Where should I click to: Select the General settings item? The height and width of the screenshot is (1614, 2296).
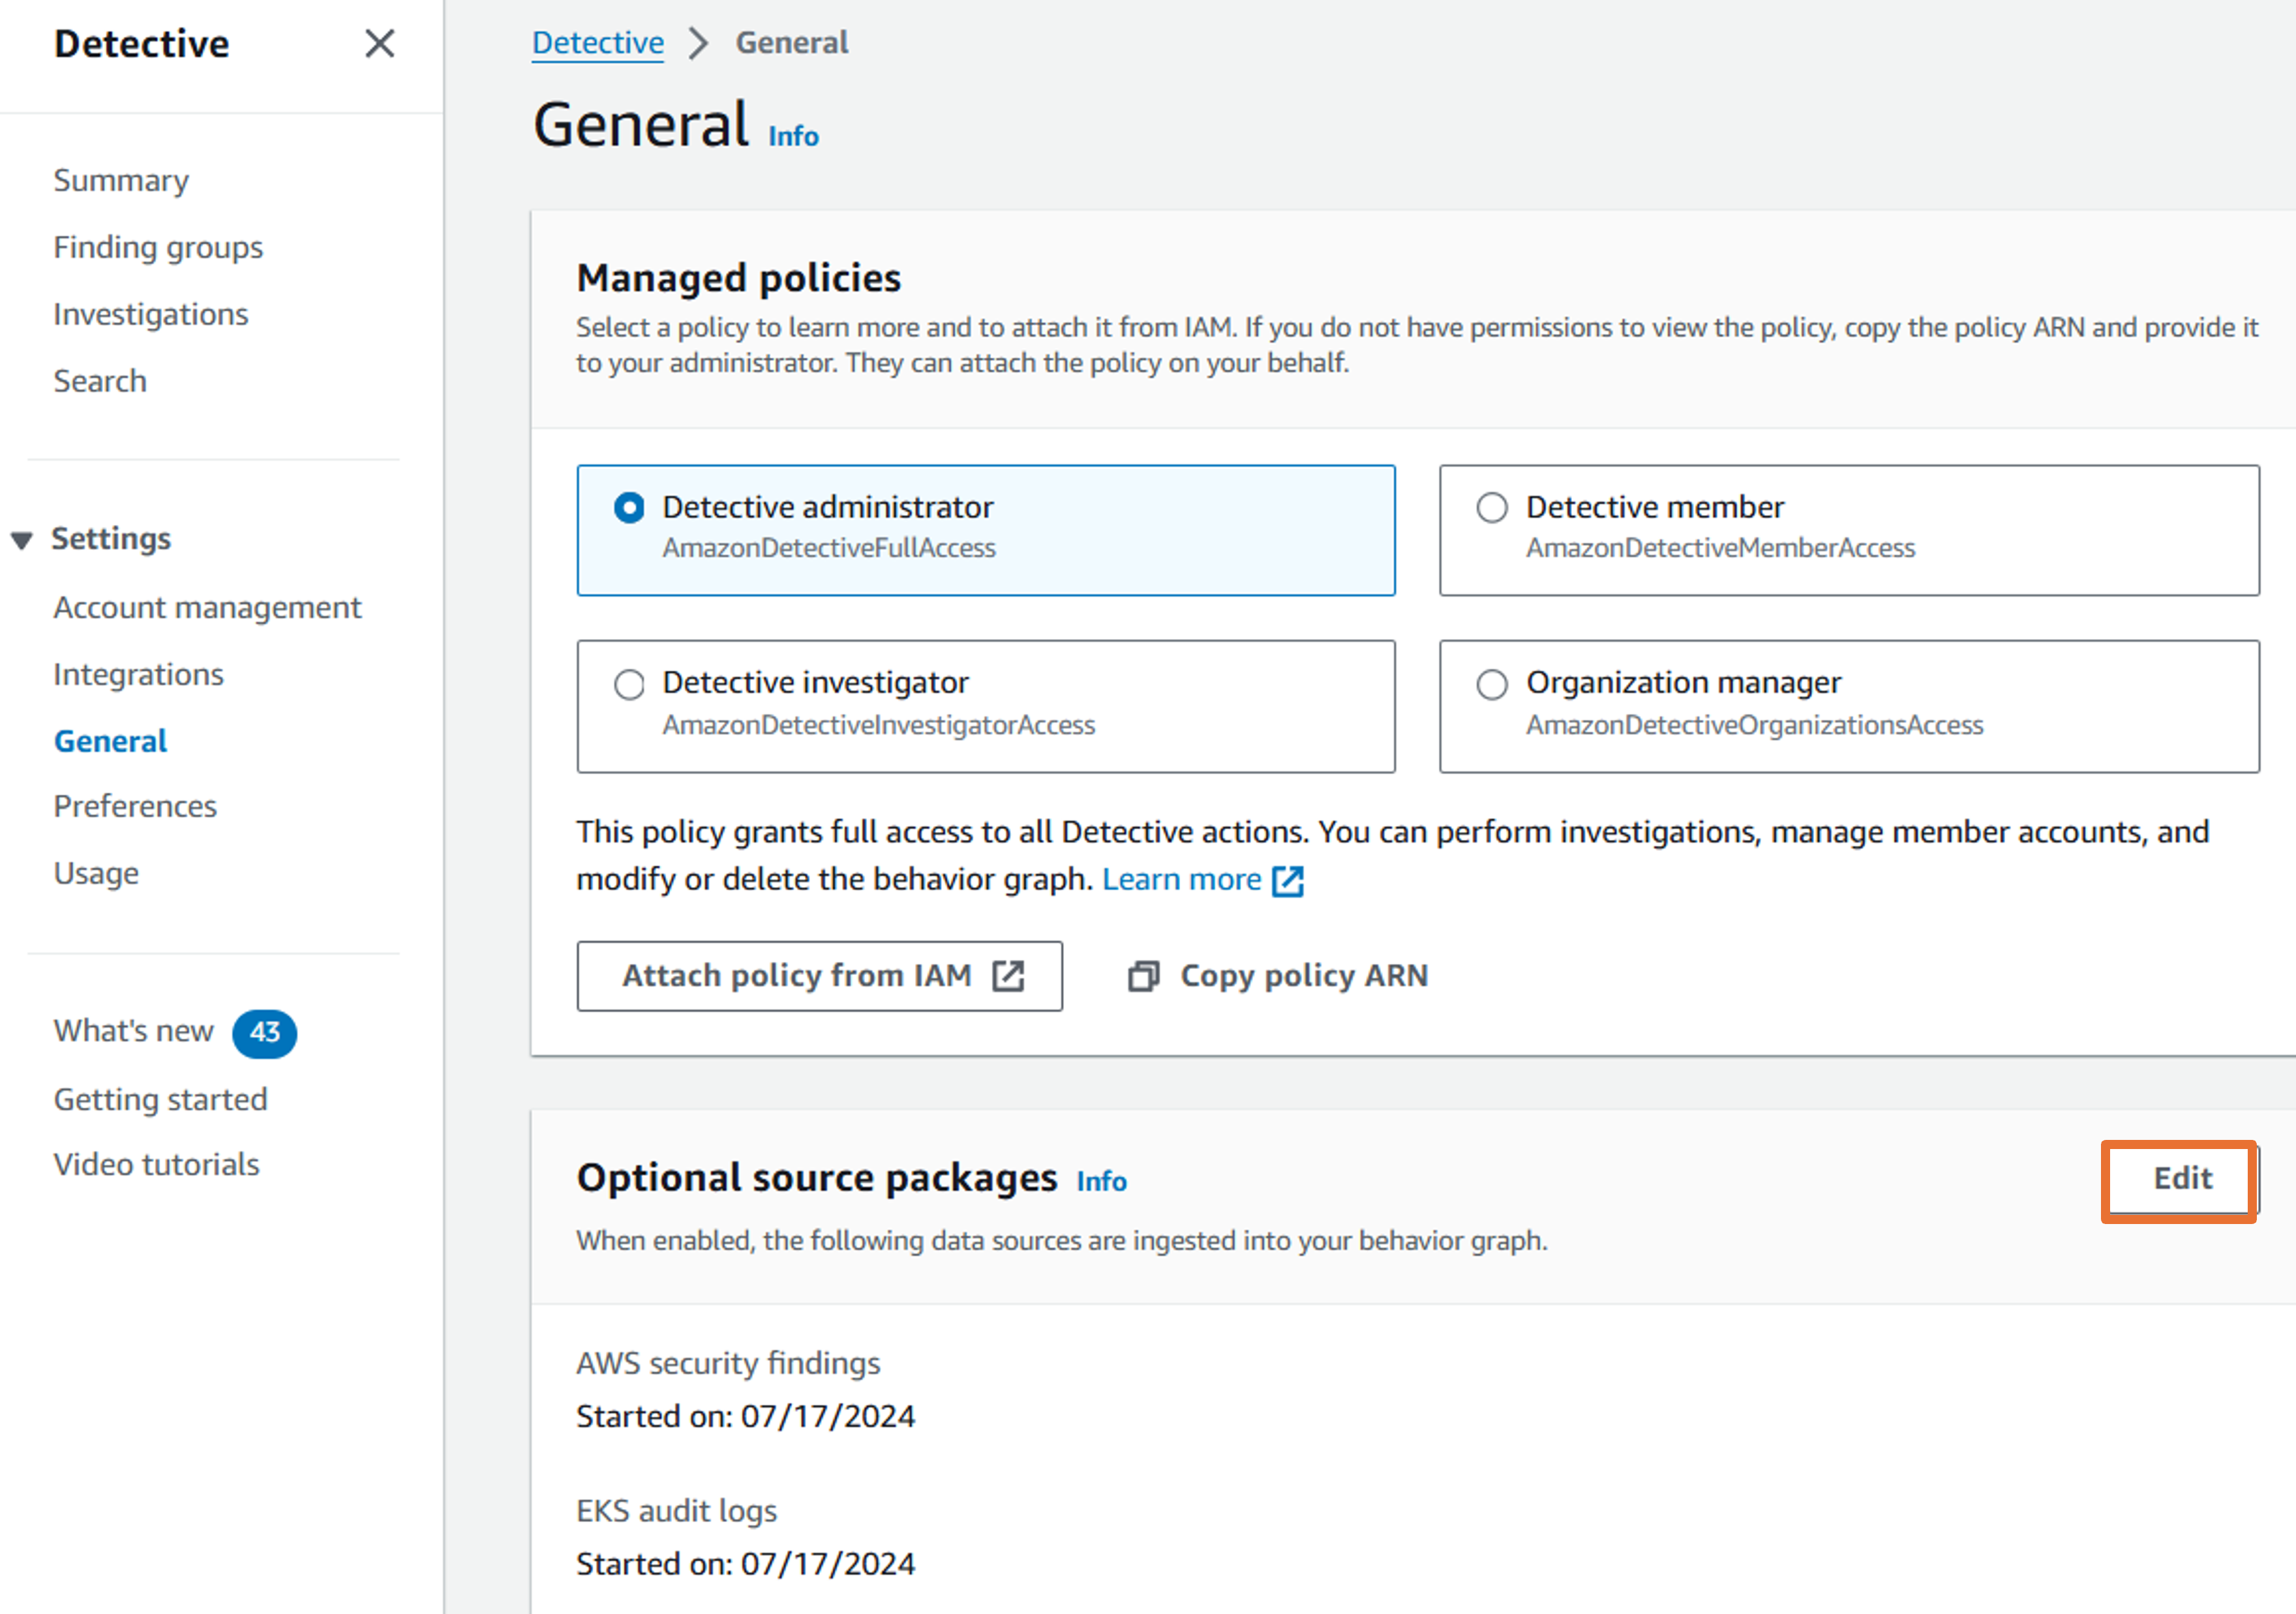(x=110, y=741)
